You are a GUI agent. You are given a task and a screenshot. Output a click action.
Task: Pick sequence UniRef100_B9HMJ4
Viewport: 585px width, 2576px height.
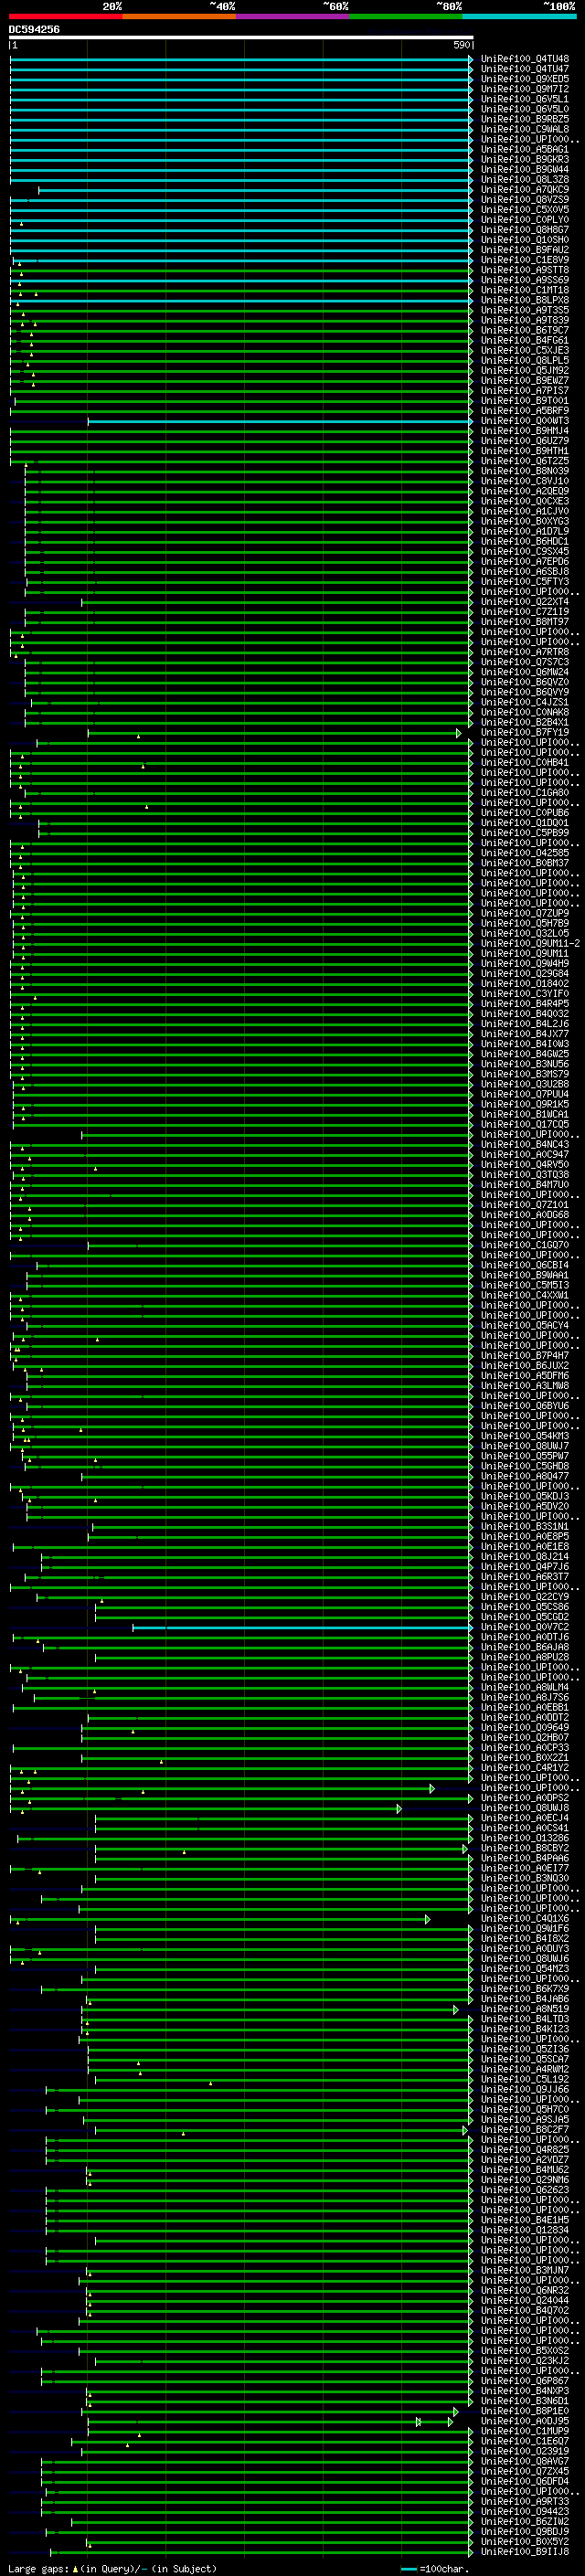pyautogui.click(x=525, y=431)
